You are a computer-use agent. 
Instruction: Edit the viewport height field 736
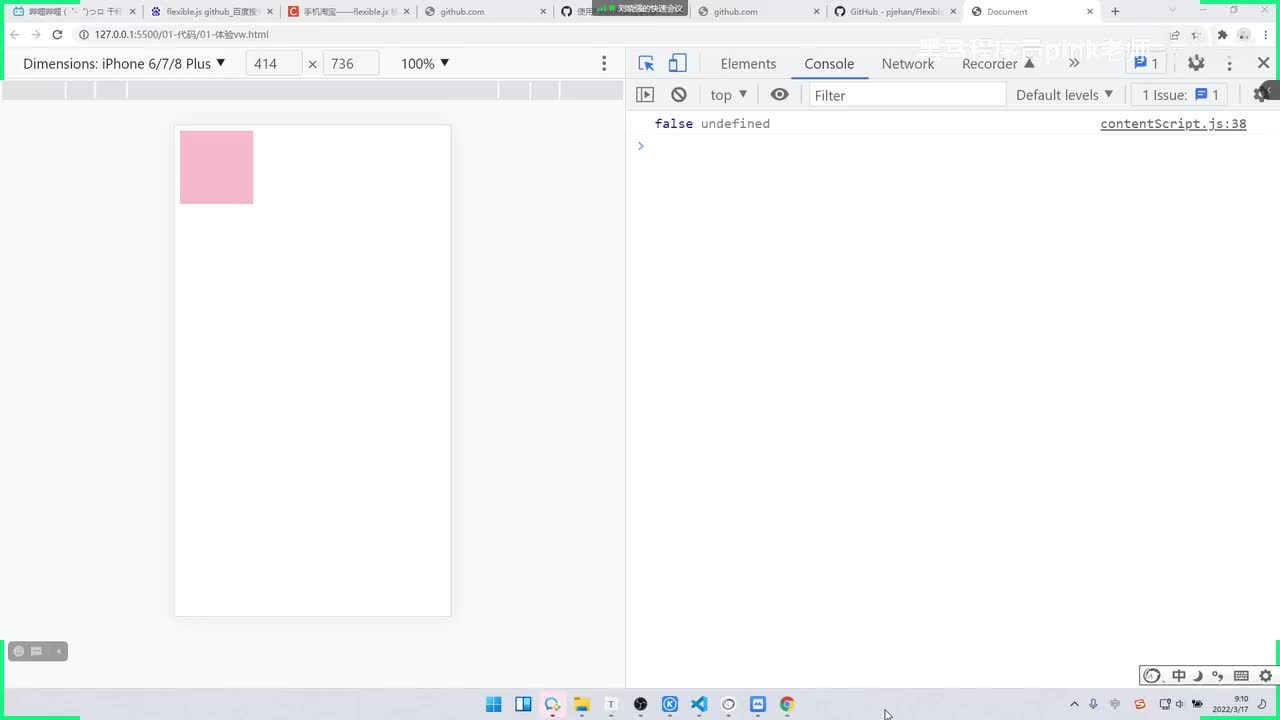350,63
